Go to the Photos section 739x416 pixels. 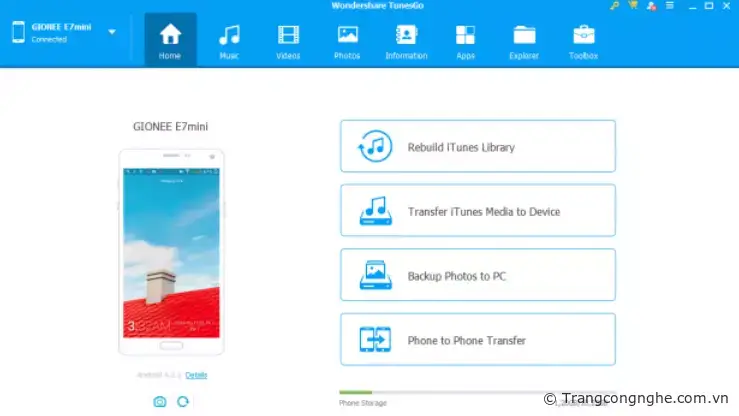point(347,41)
